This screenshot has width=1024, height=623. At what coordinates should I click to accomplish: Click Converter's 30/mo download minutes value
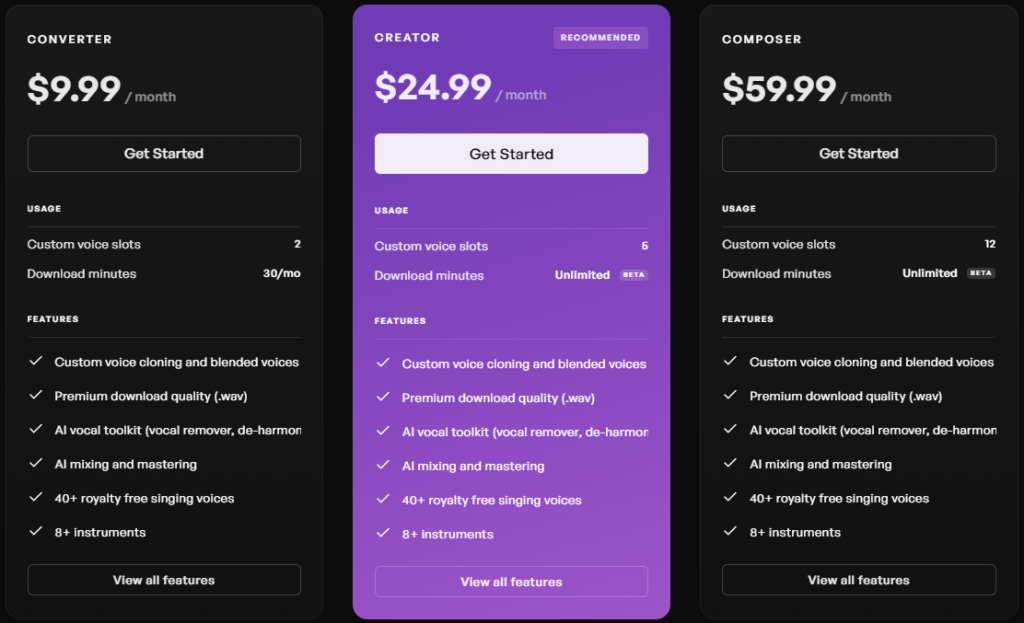[x=281, y=273]
